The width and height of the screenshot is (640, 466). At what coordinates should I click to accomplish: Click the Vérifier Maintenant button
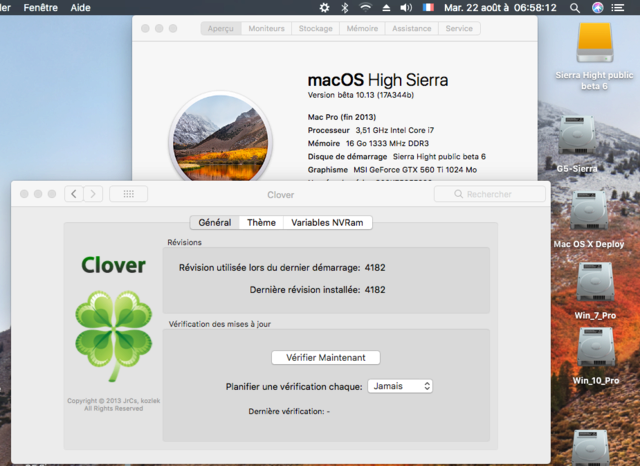coord(326,357)
